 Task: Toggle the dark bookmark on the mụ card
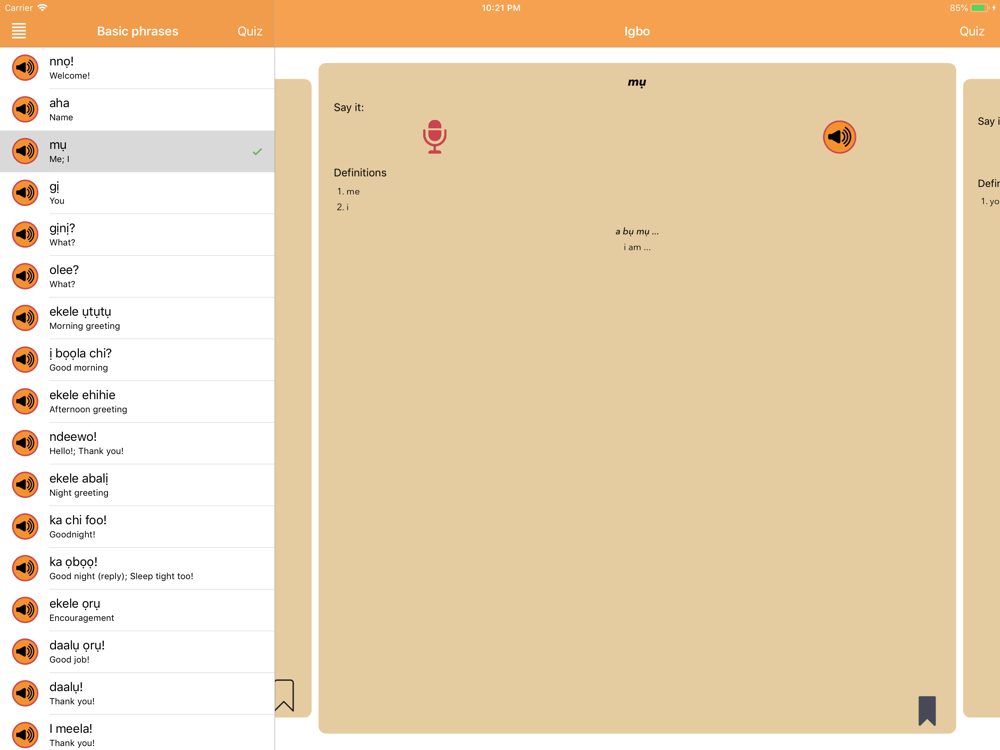[x=927, y=710]
